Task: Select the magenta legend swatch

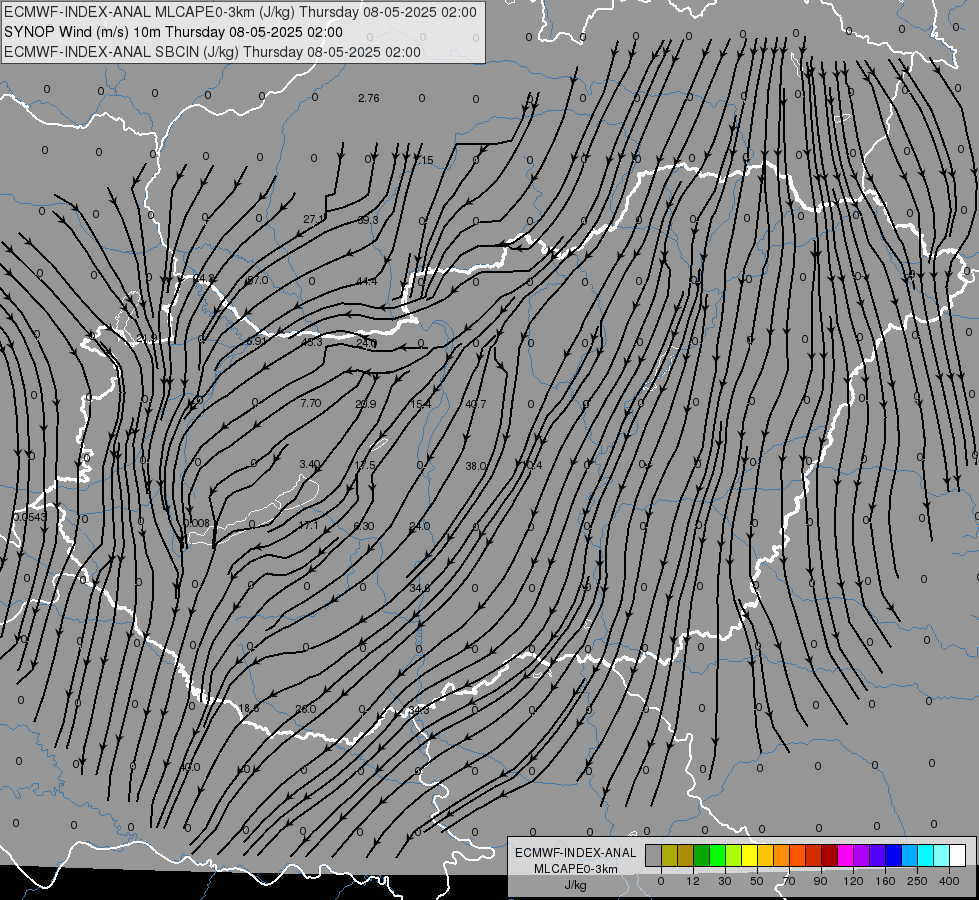Action: [x=846, y=855]
